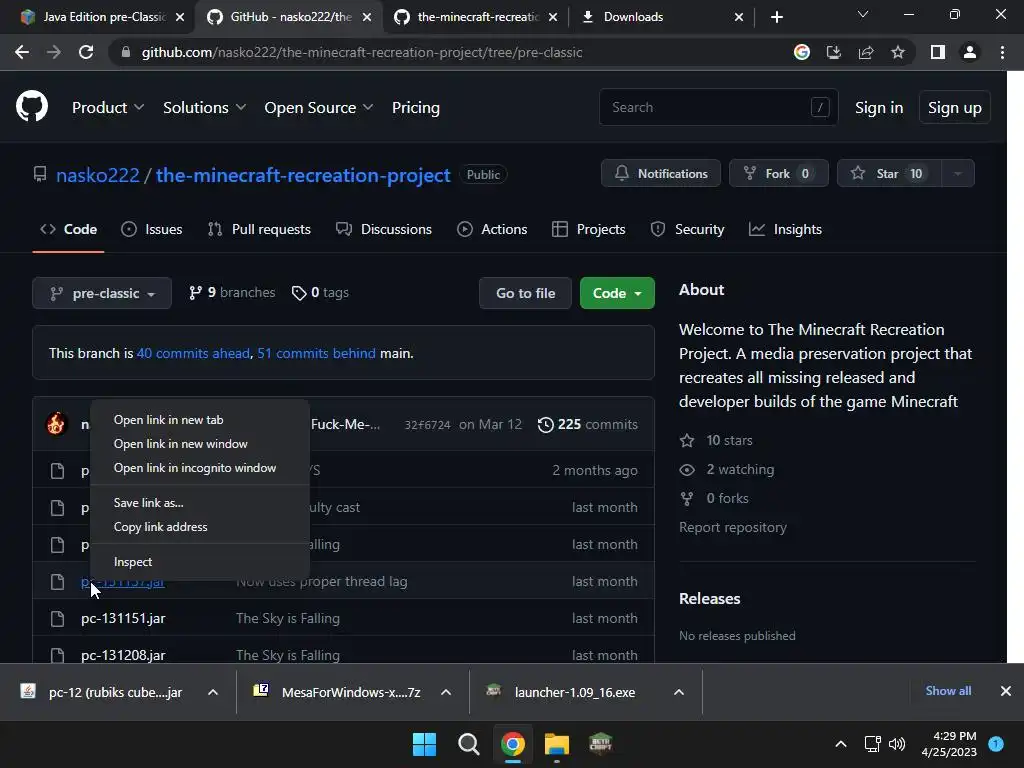Go back with the browser back arrow
The width and height of the screenshot is (1024, 768).
tap(22, 52)
